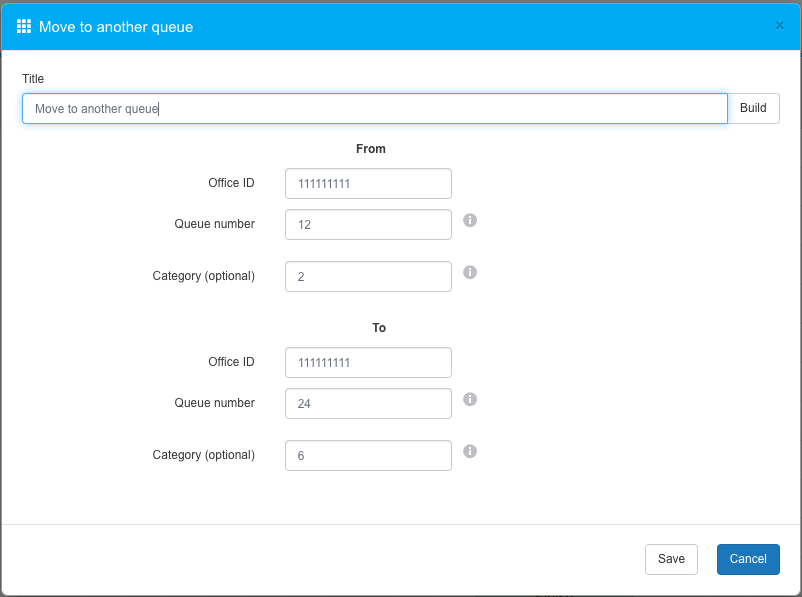The width and height of the screenshot is (802, 597).
Task: Focus the From section Office ID field
Action: click(368, 184)
